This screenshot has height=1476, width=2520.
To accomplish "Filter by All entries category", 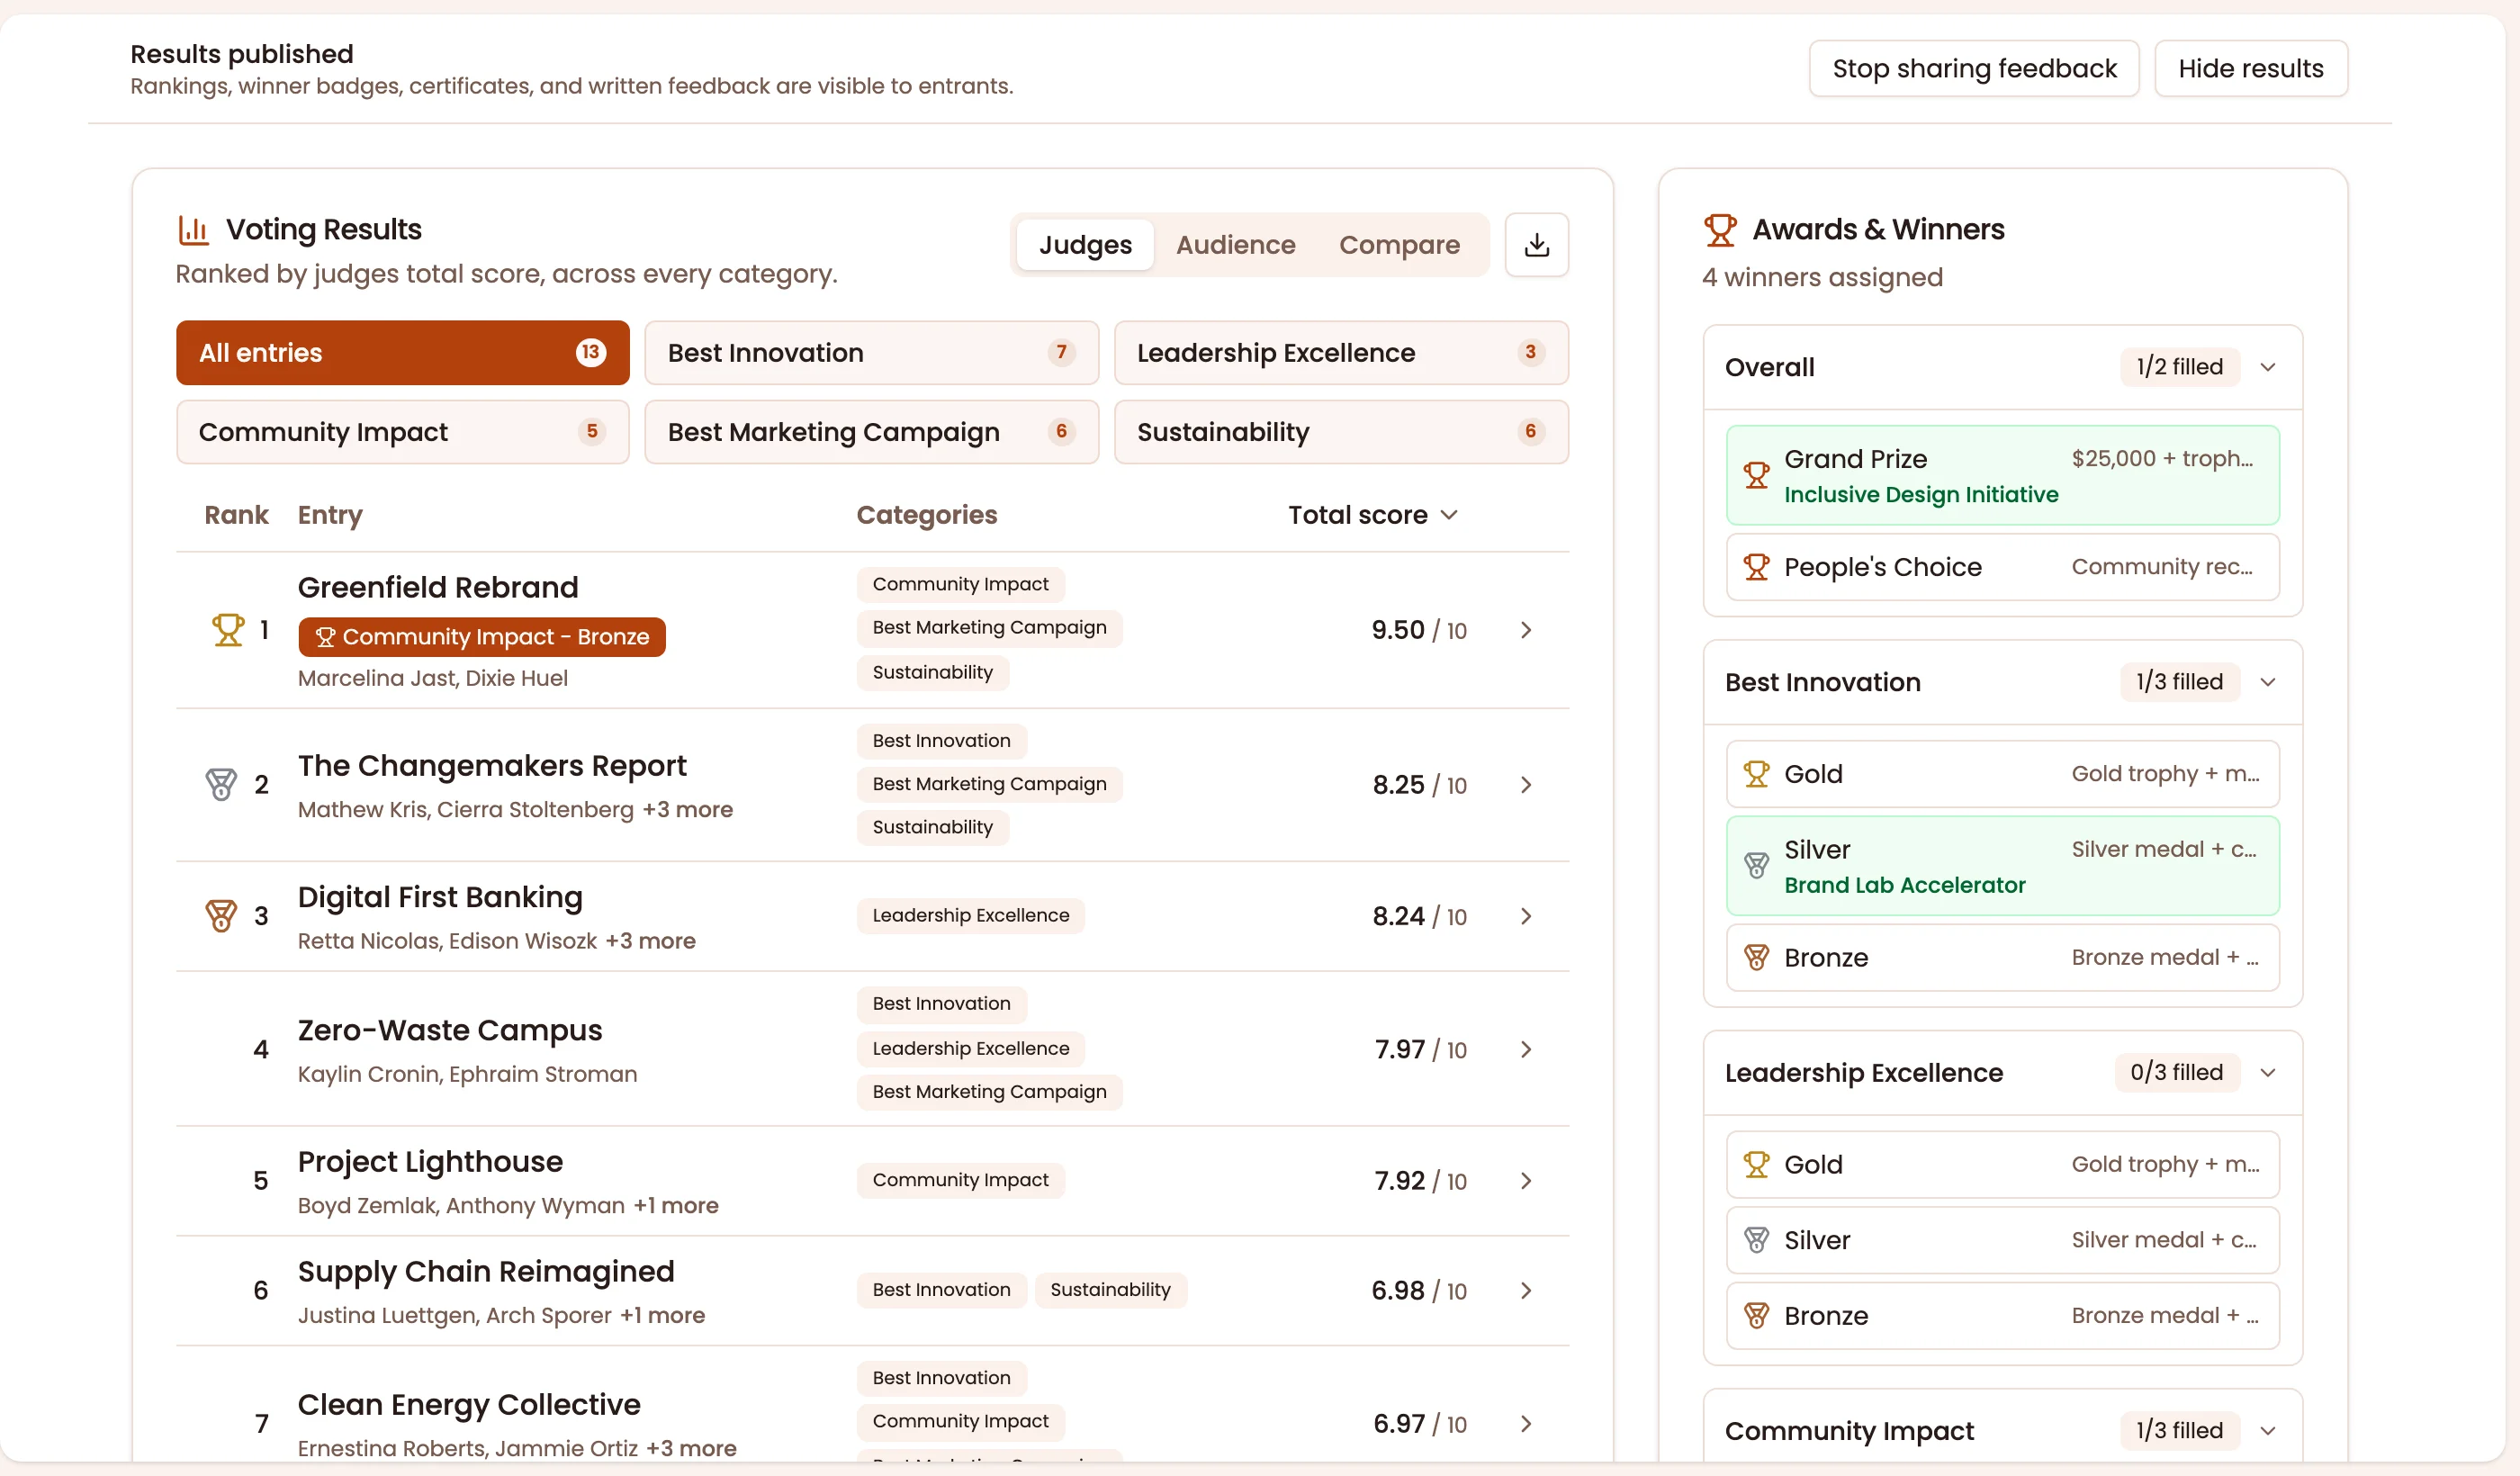I will click(403, 353).
